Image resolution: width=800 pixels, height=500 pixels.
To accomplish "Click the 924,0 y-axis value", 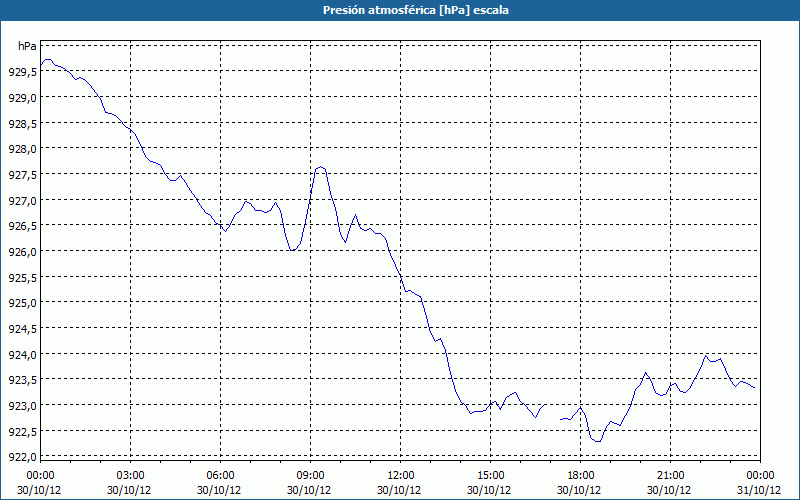I will (x=23, y=354).
